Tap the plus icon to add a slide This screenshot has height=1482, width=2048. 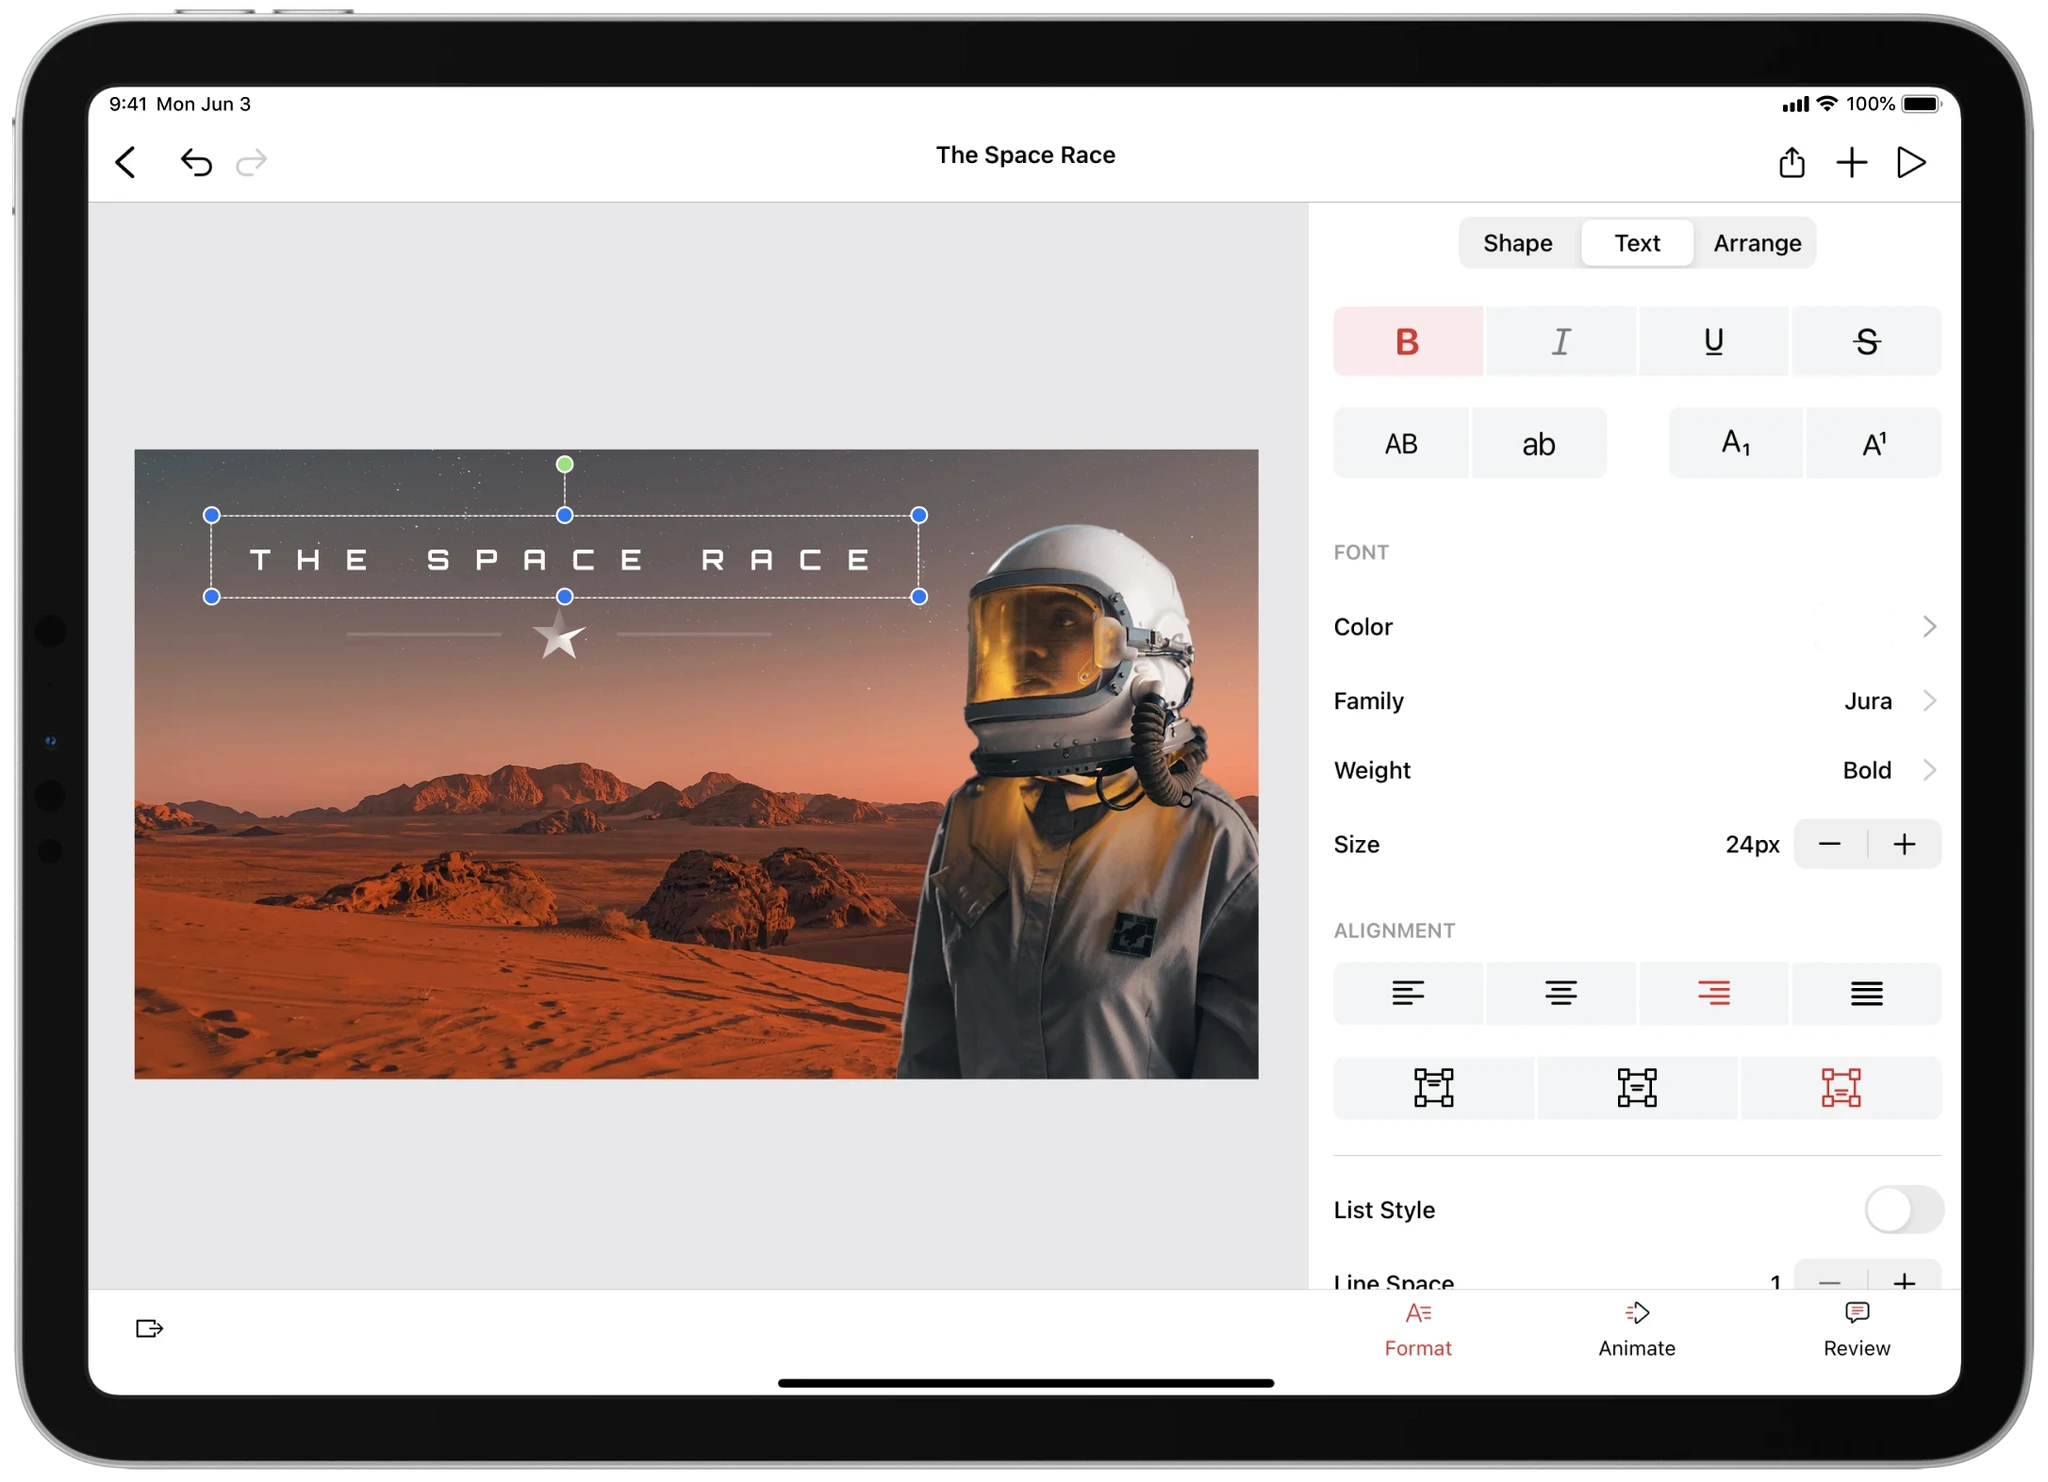pyautogui.click(x=1851, y=162)
